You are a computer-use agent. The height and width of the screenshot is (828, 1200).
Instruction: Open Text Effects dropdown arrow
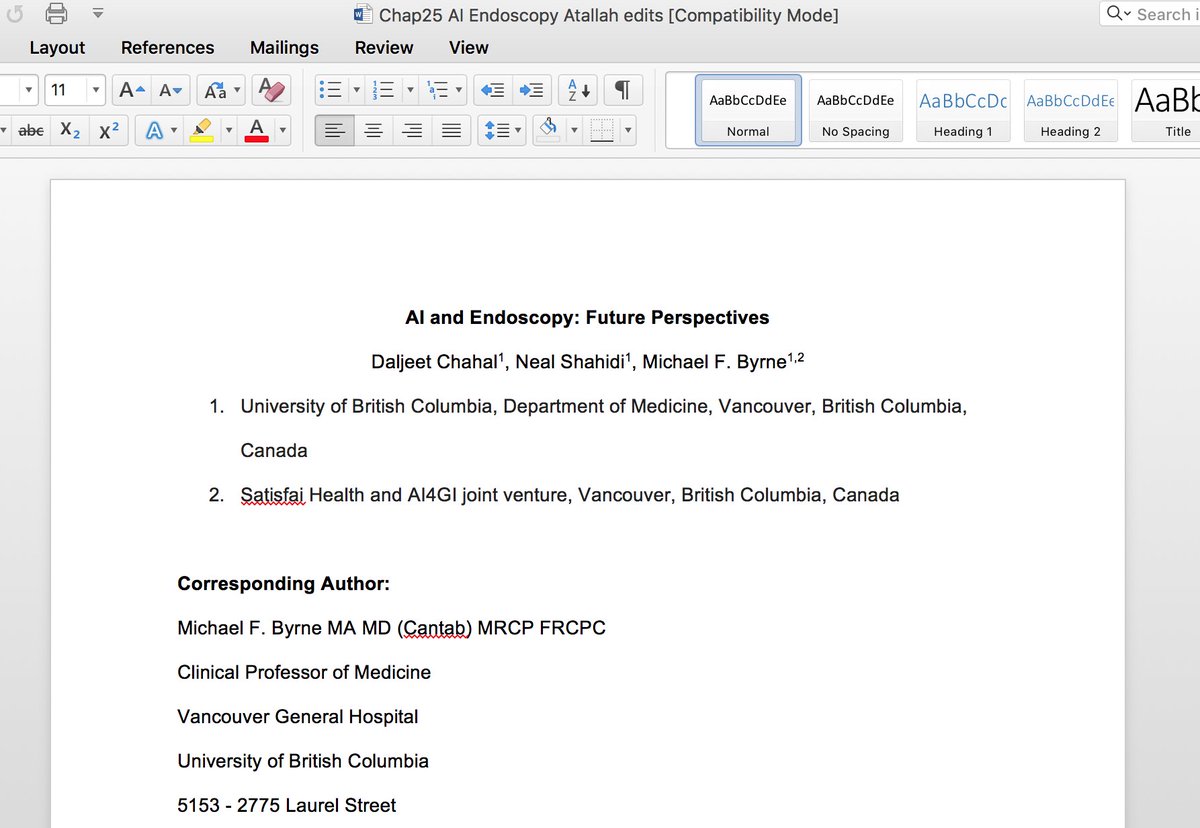(174, 130)
